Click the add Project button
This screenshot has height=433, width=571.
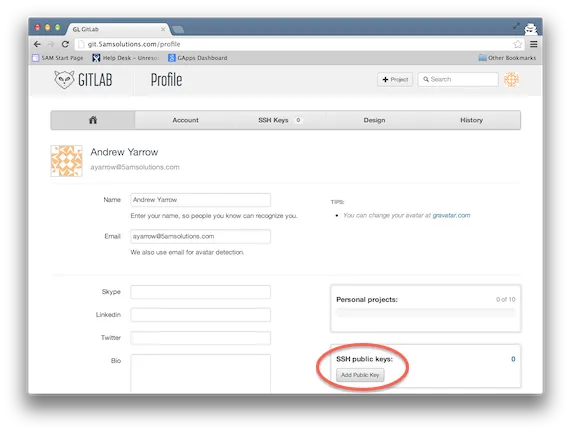395,79
